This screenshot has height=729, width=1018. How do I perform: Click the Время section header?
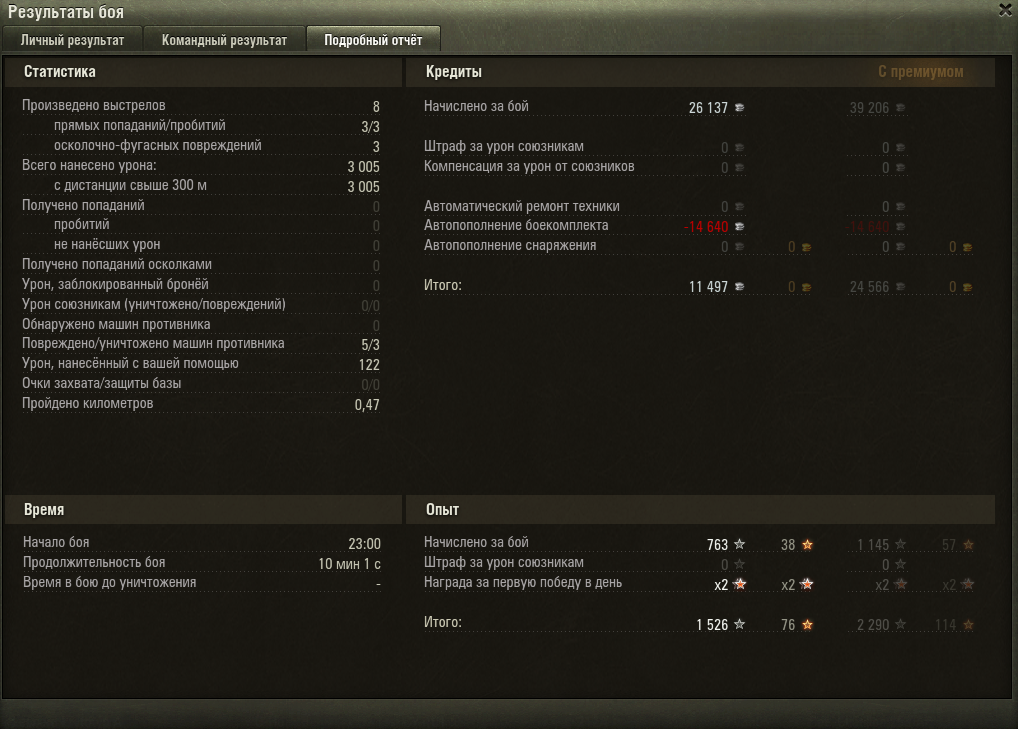[43, 510]
